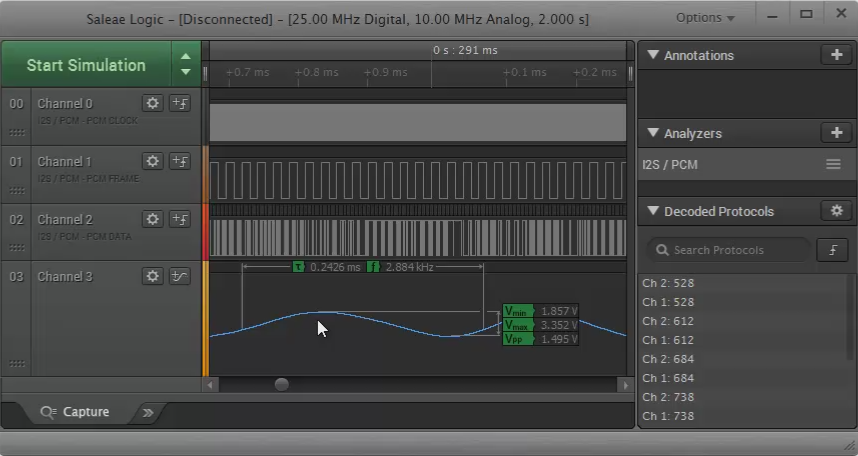The height and width of the screenshot is (456, 858).
Task: Click the expand arrows beside Capture tab
Action: [x=148, y=412]
